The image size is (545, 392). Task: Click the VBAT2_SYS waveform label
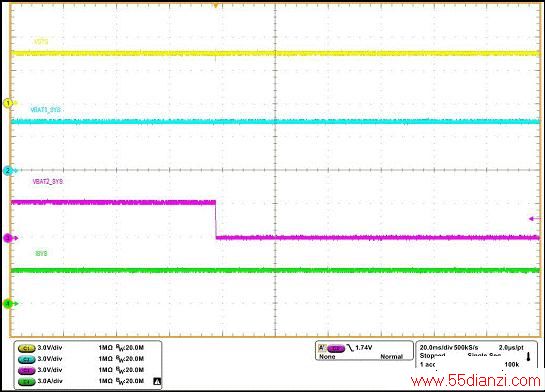click(x=48, y=182)
